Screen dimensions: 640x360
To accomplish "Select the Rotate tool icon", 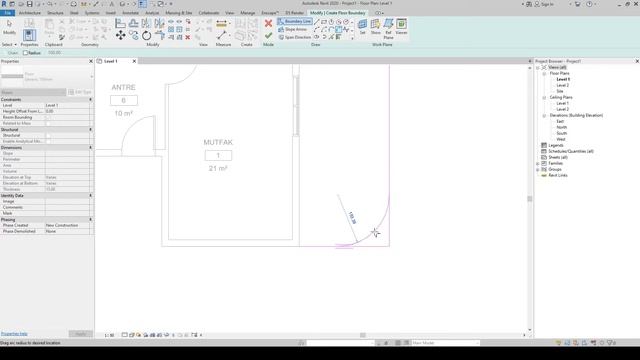I will tap(147, 36).
